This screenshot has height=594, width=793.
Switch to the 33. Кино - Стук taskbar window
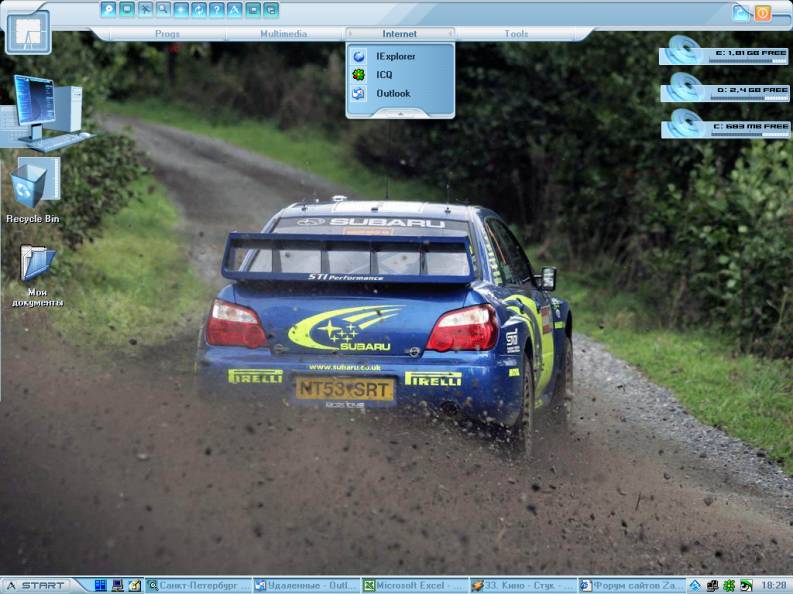(522, 585)
